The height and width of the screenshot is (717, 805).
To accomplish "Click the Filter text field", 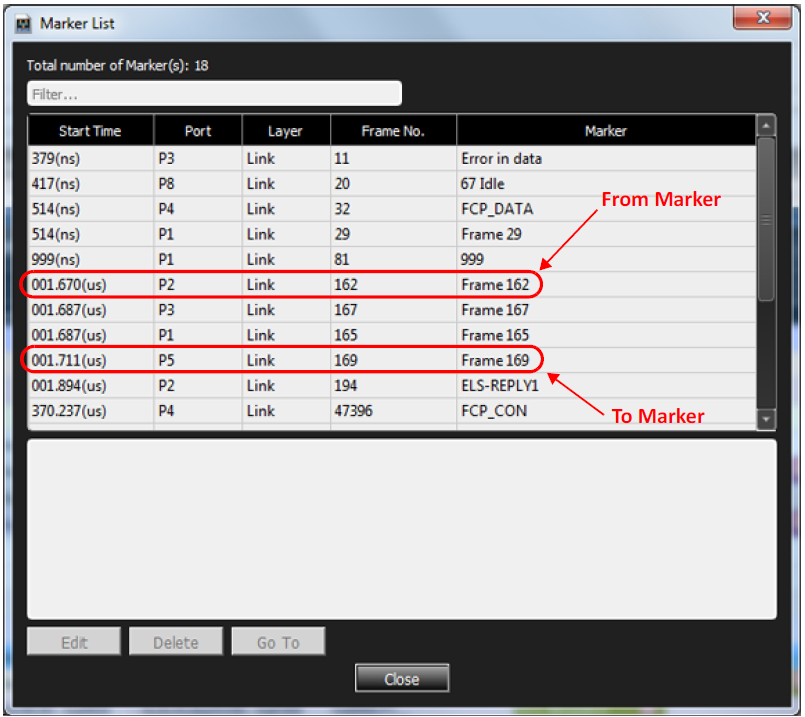I will pos(214,94).
